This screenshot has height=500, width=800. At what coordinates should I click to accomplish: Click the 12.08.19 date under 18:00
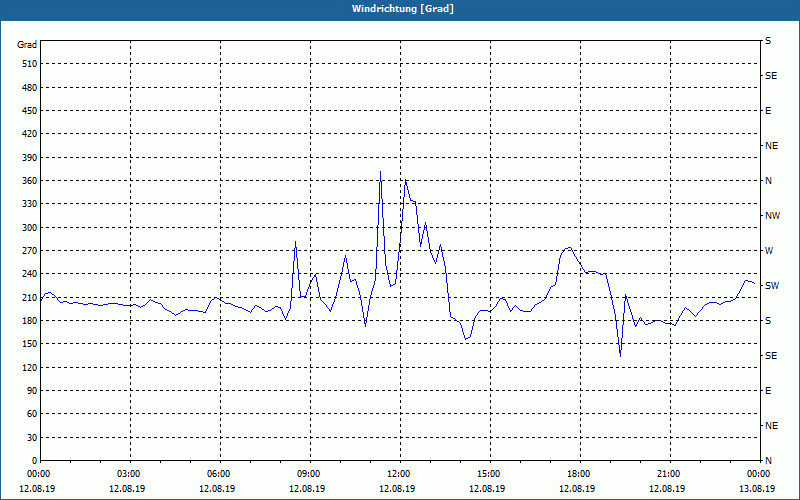click(577, 488)
